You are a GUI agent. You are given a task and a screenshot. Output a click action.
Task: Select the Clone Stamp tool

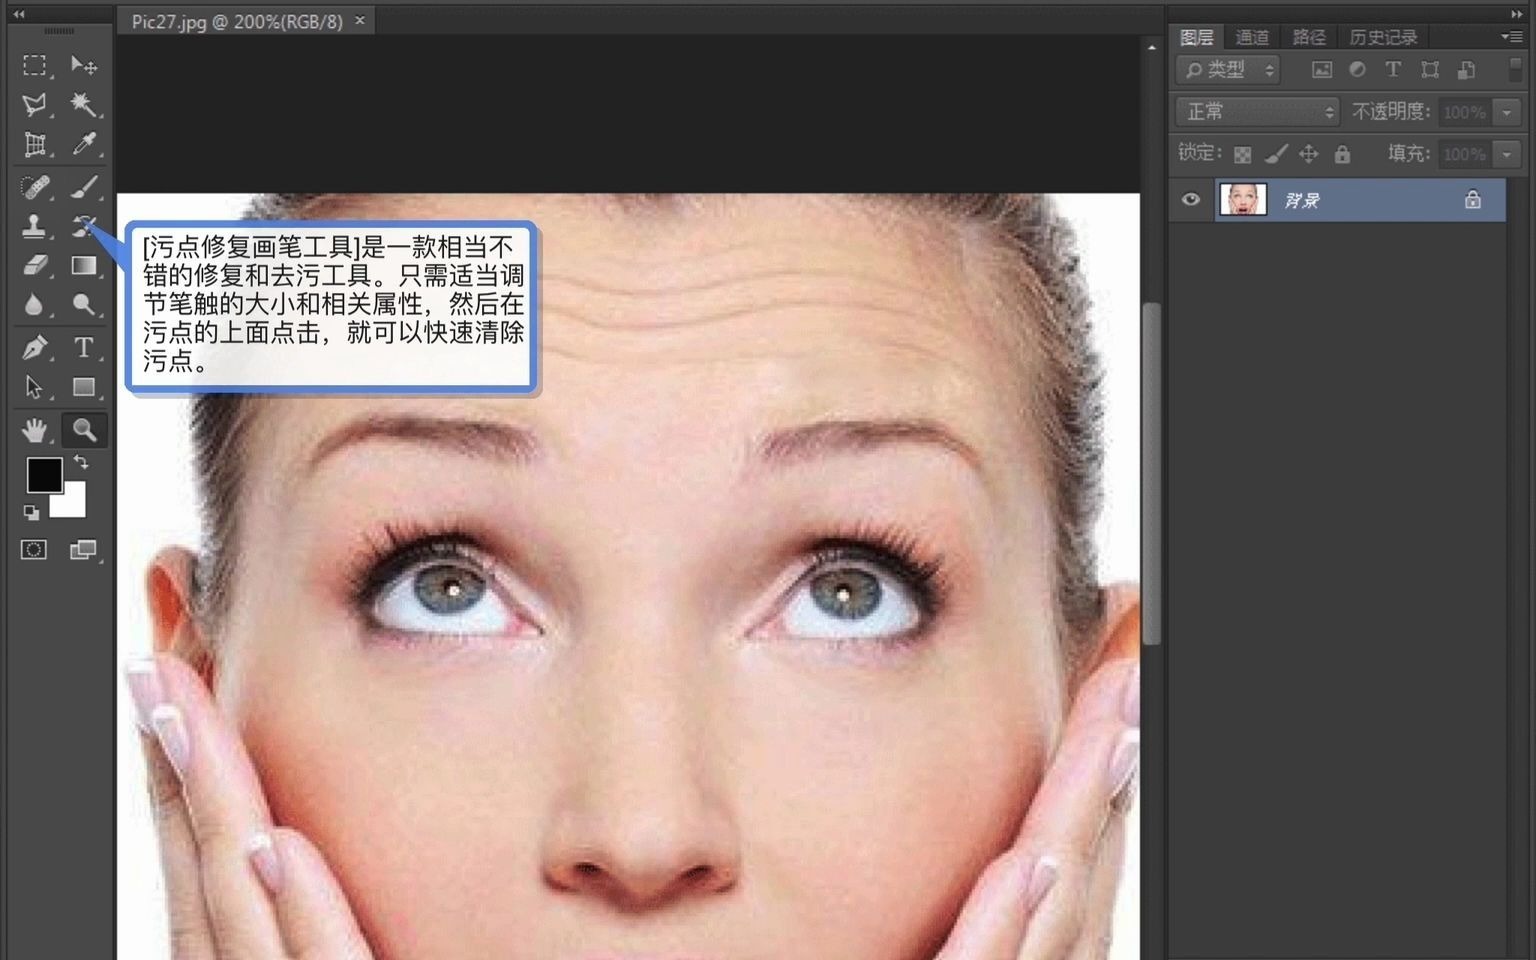pos(36,226)
